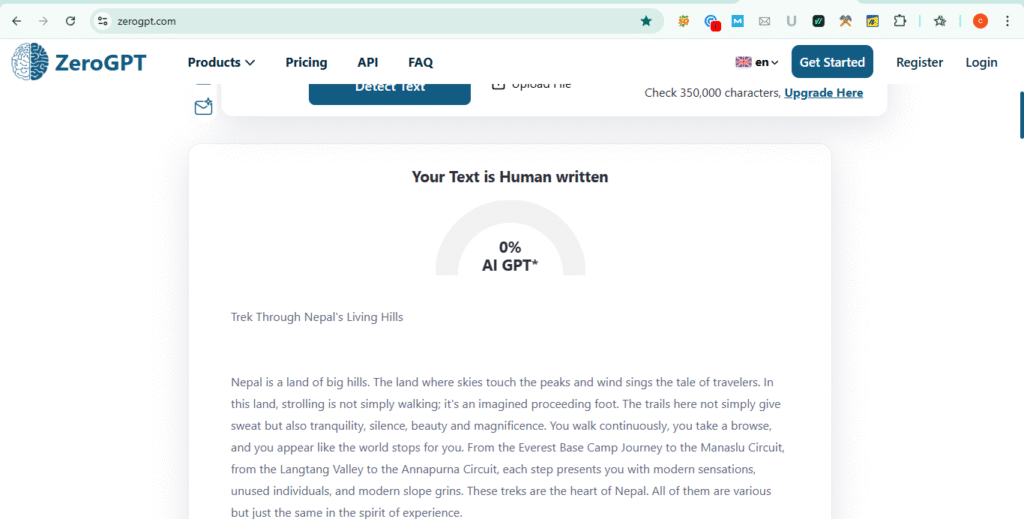Go back to the previous page

pos(16,21)
